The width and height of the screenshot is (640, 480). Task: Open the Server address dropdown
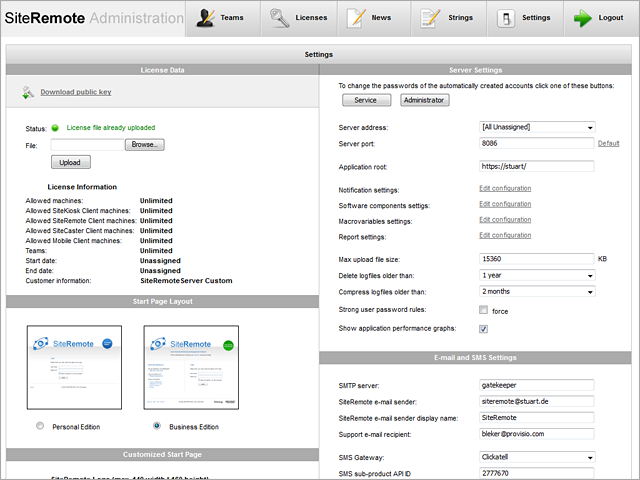[x=537, y=127]
